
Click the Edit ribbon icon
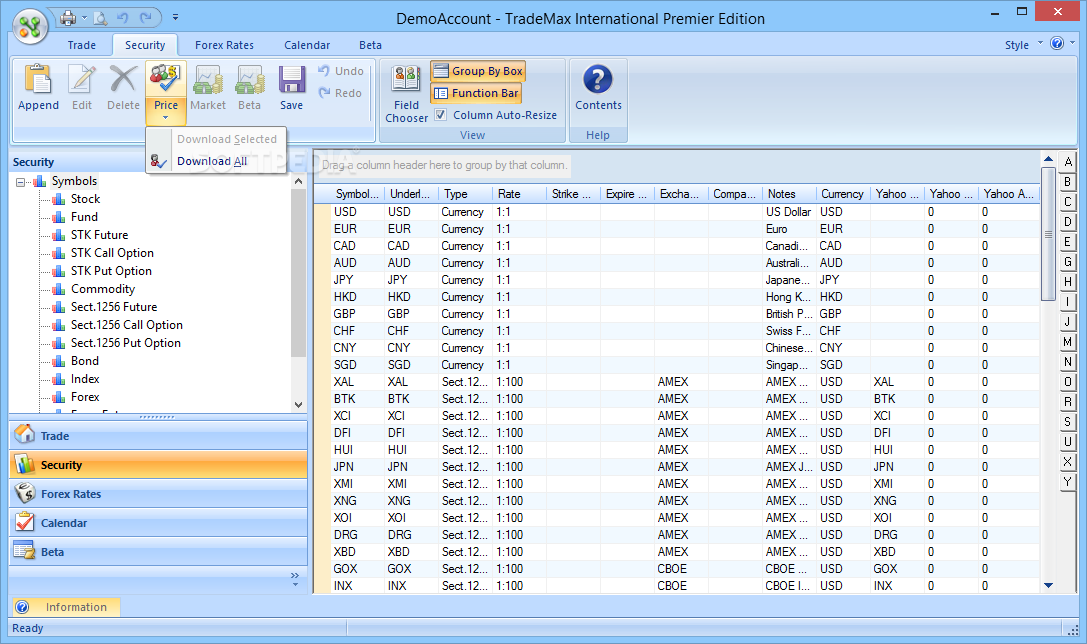point(82,87)
